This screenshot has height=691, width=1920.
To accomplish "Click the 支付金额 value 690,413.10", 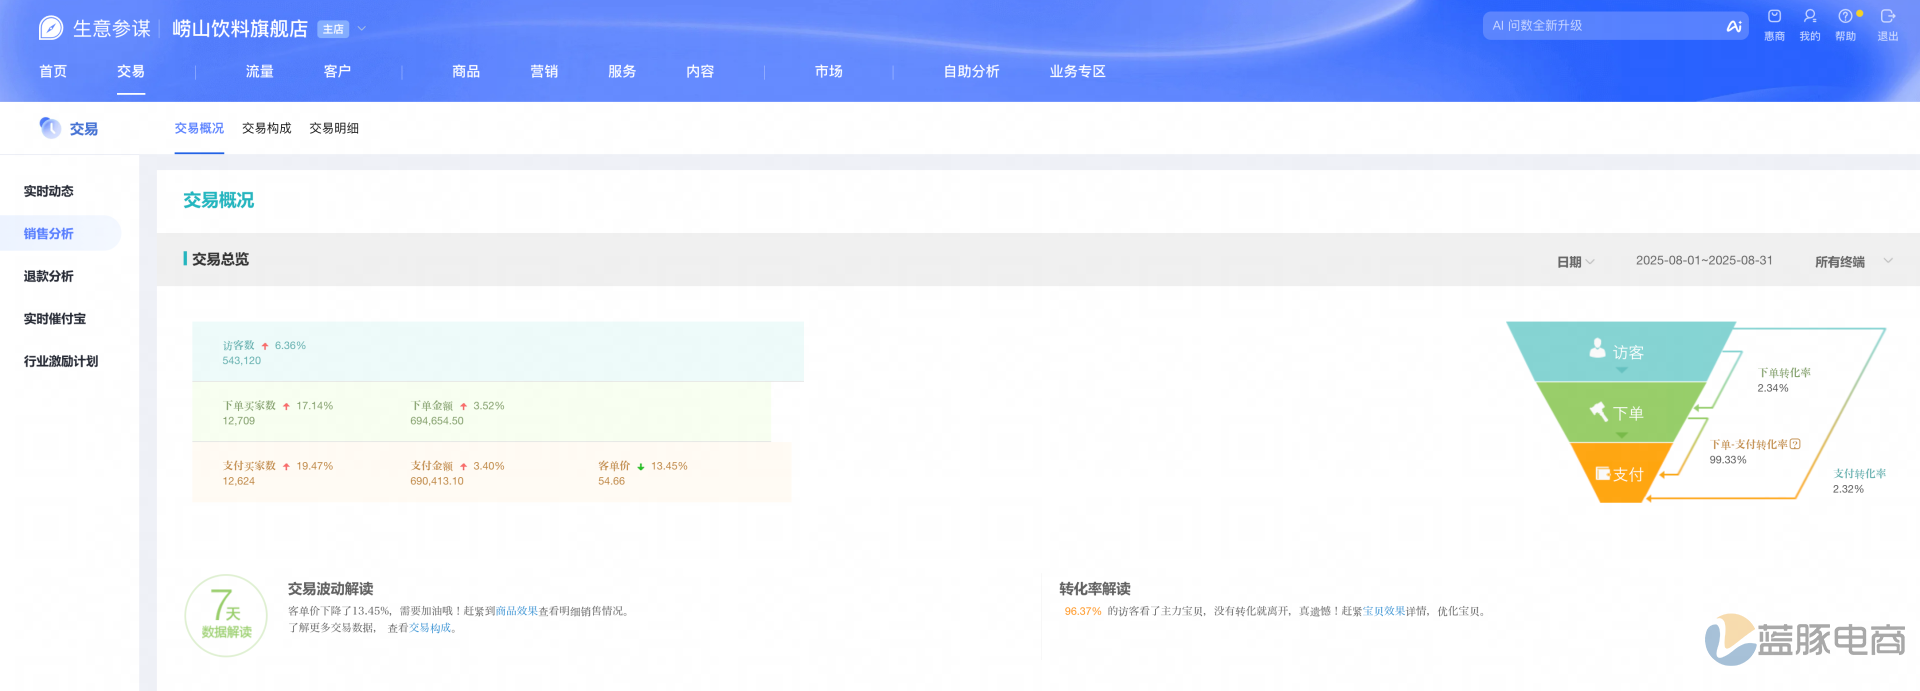I will coord(437,481).
